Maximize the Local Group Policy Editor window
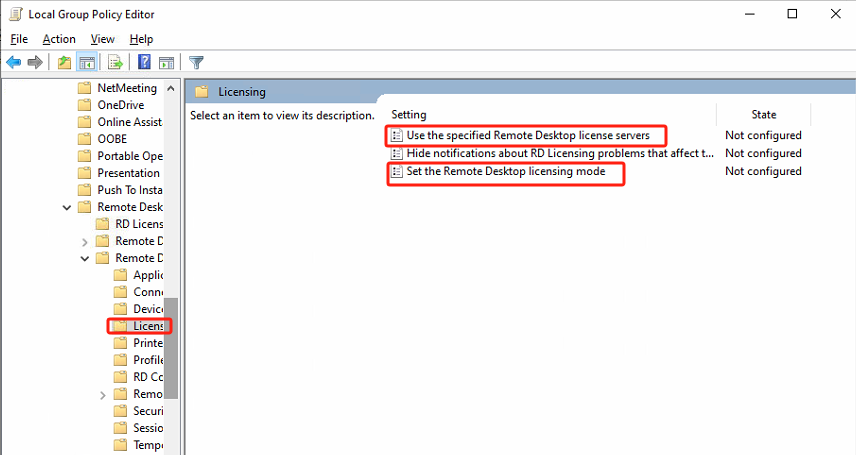 tap(792, 14)
